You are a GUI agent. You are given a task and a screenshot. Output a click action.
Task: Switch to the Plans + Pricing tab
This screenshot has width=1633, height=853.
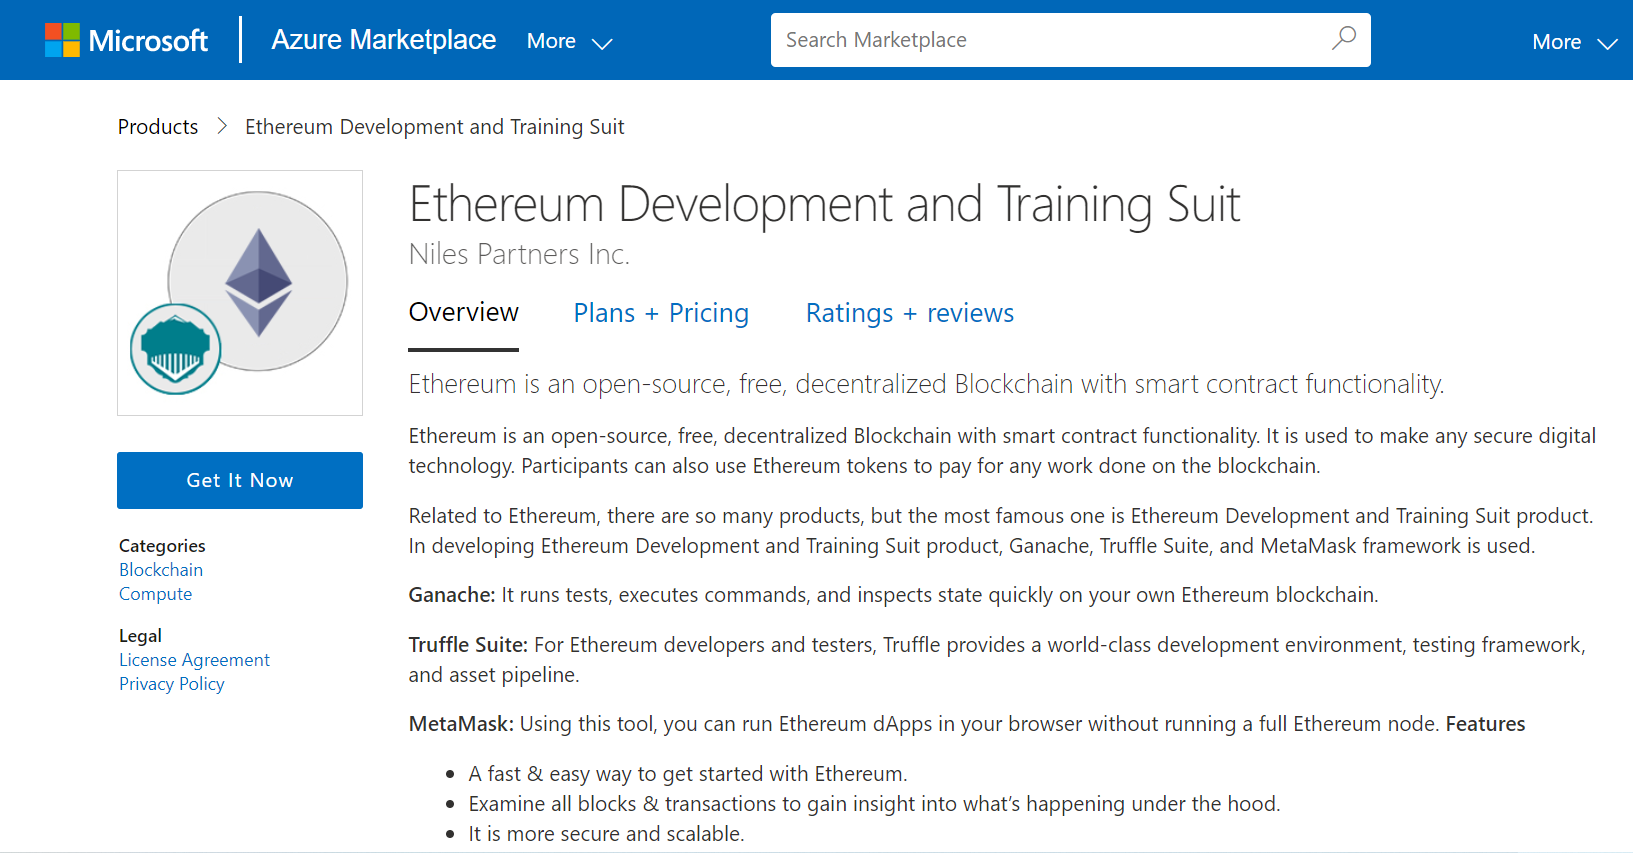coord(661,313)
